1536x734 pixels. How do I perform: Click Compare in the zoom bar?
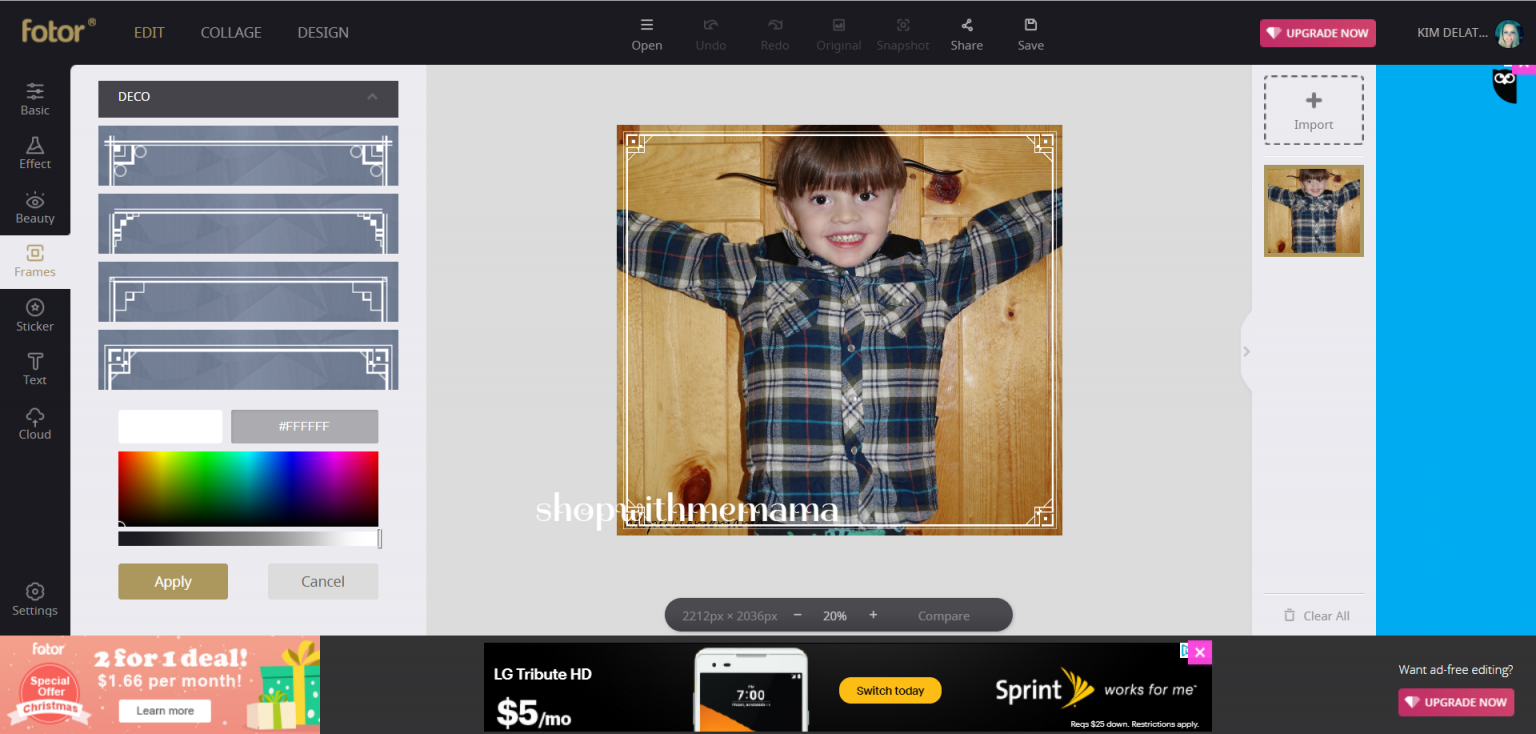944,616
